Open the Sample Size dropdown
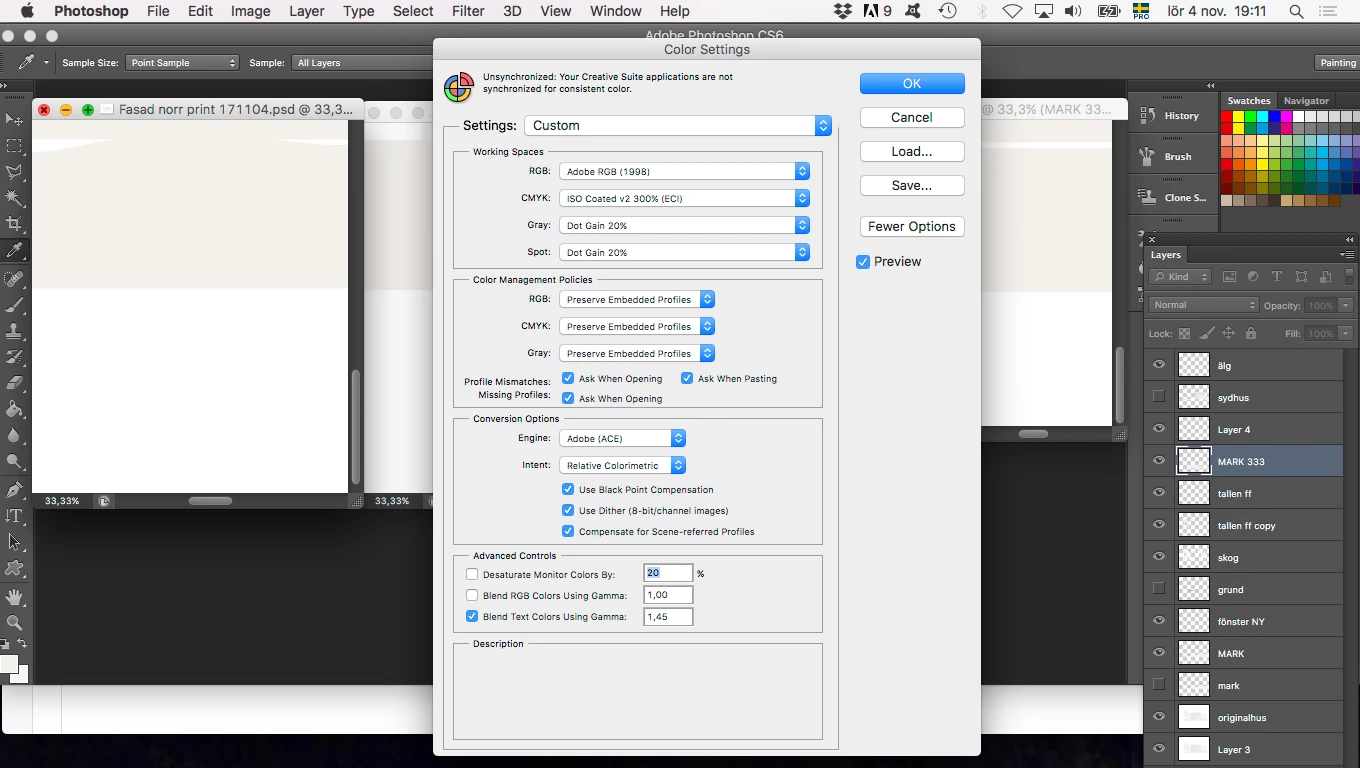The width and height of the screenshot is (1360, 768). pos(182,63)
